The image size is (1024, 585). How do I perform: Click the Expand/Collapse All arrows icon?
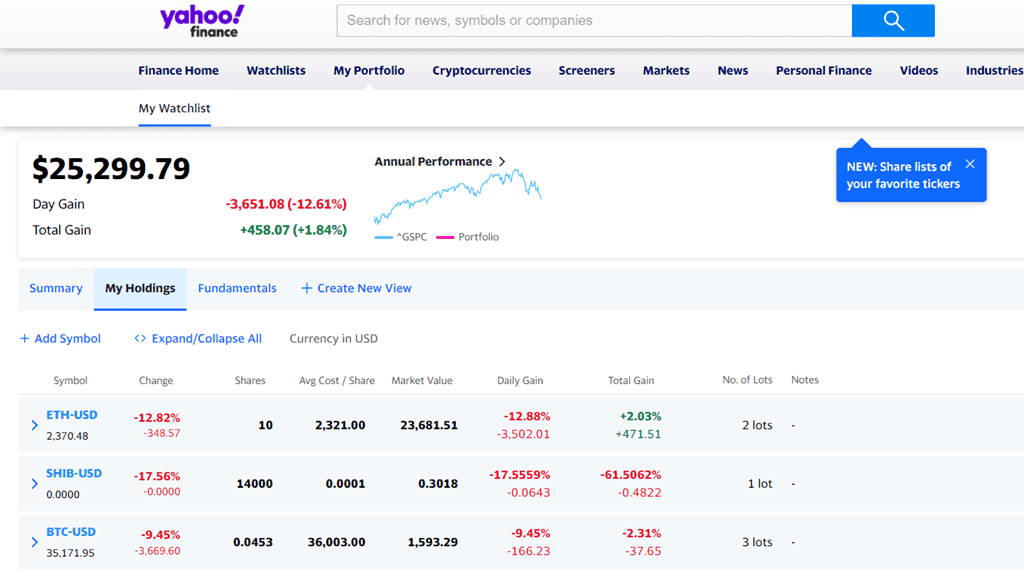click(x=140, y=338)
